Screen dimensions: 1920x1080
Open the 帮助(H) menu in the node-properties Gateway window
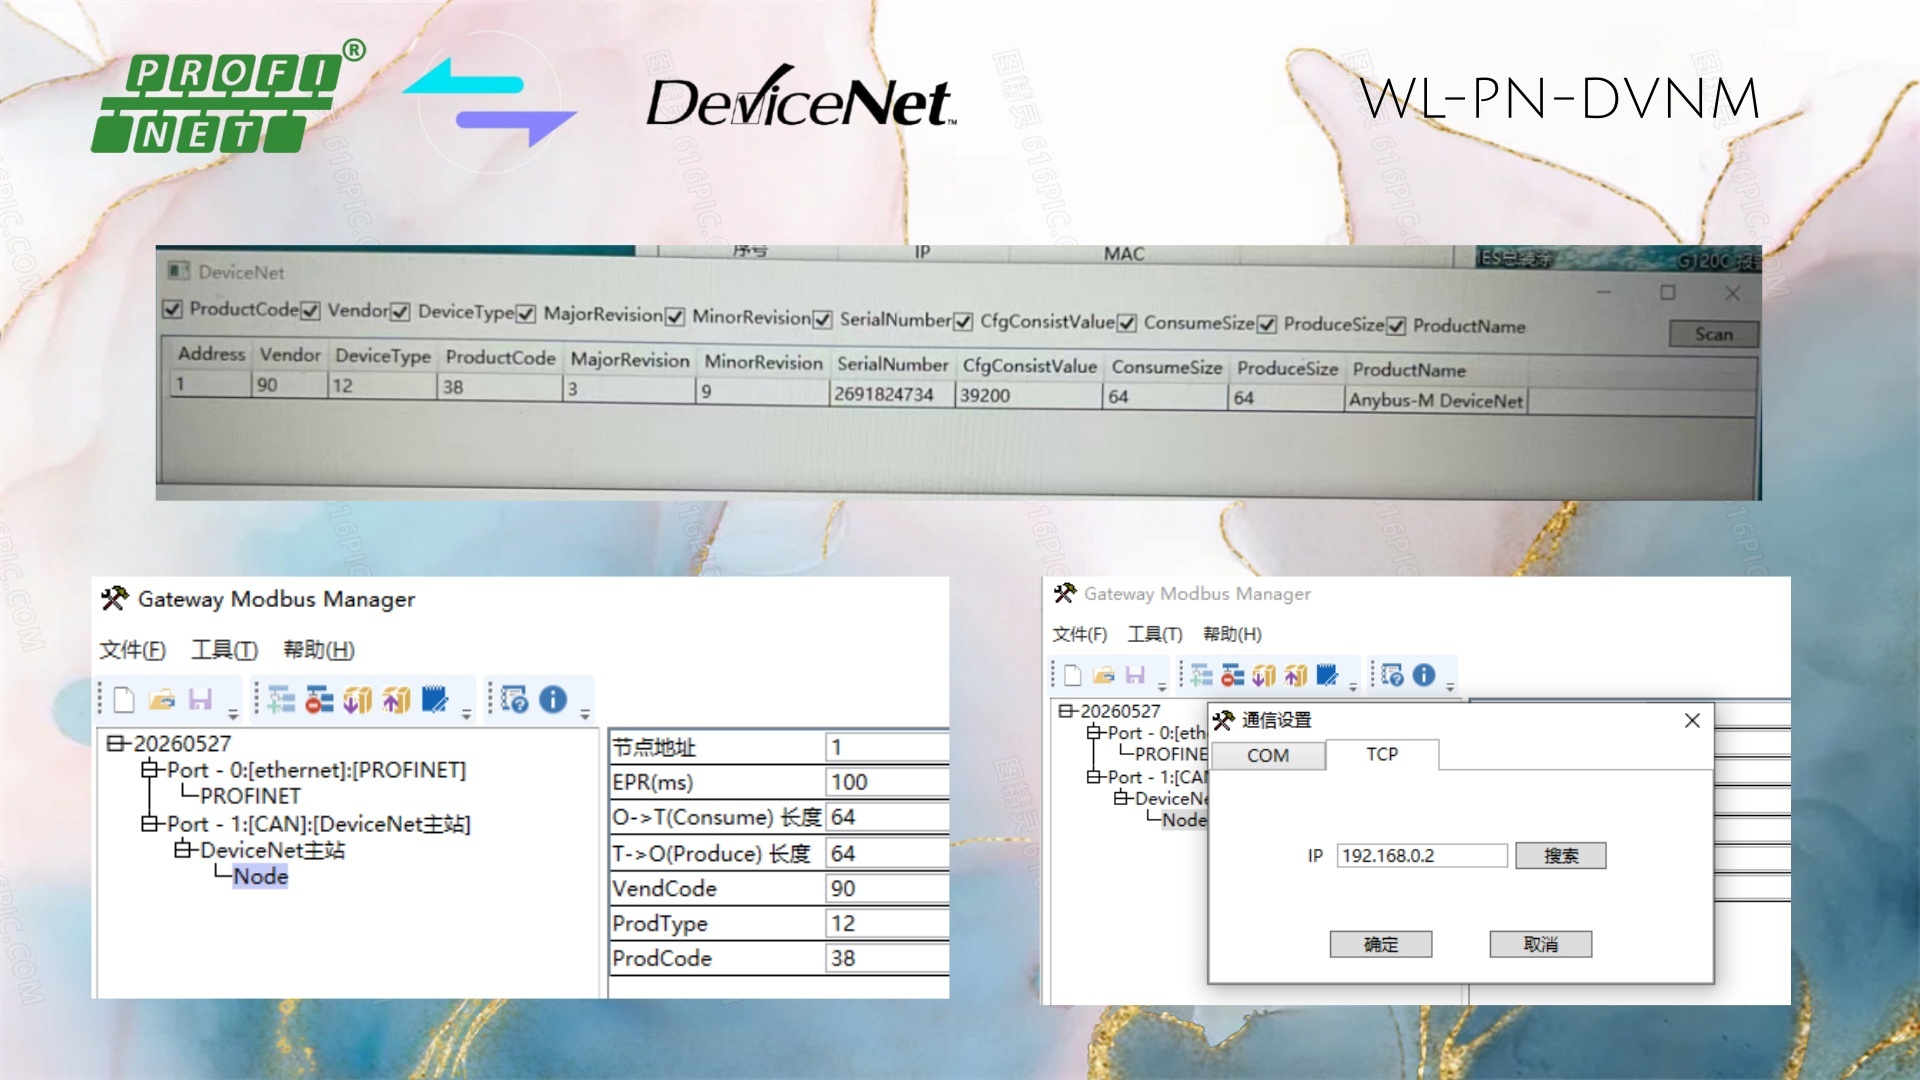319,650
